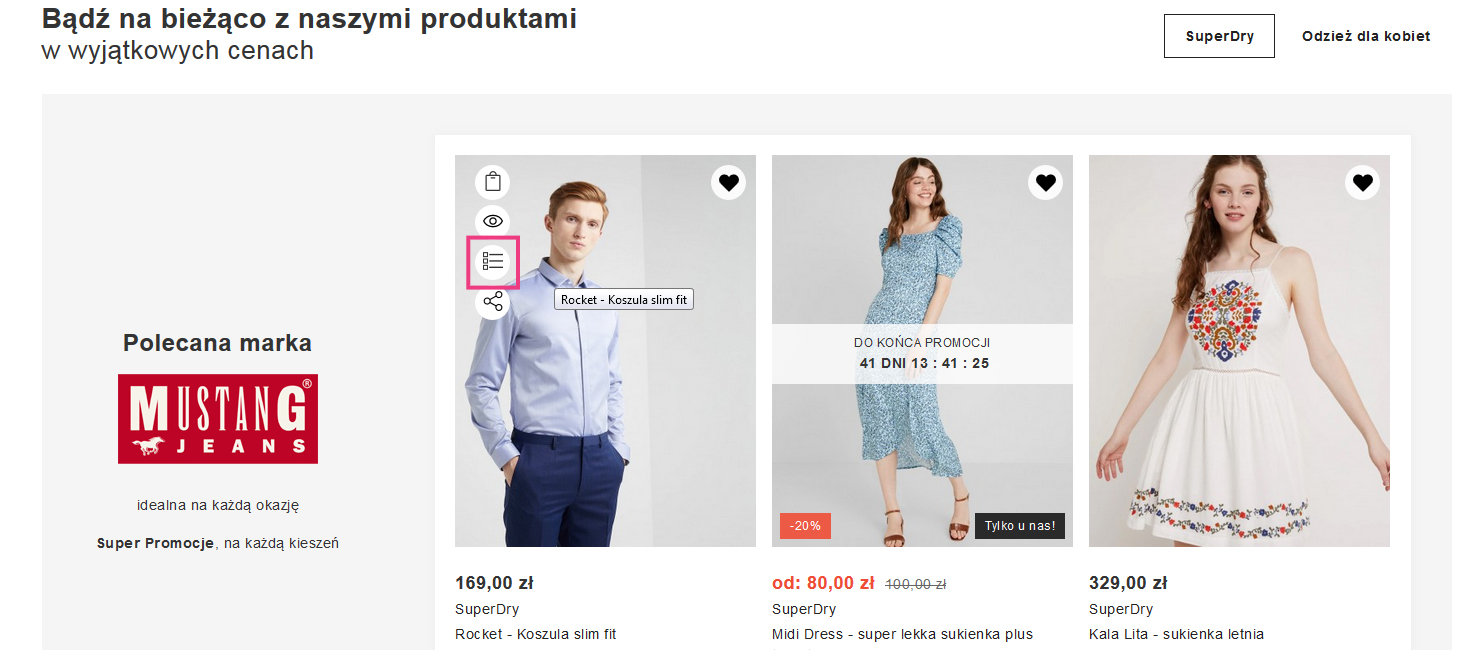Click the shopping bag icon on the shirt photo
Image resolution: width=1470 pixels, height=650 pixels.
click(x=492, y=182)
